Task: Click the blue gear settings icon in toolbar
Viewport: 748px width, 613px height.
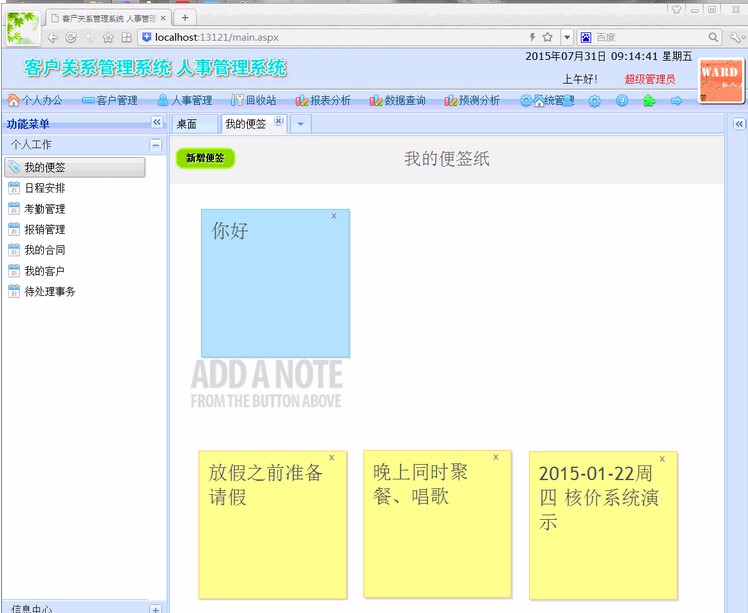Action: [595, 101]
